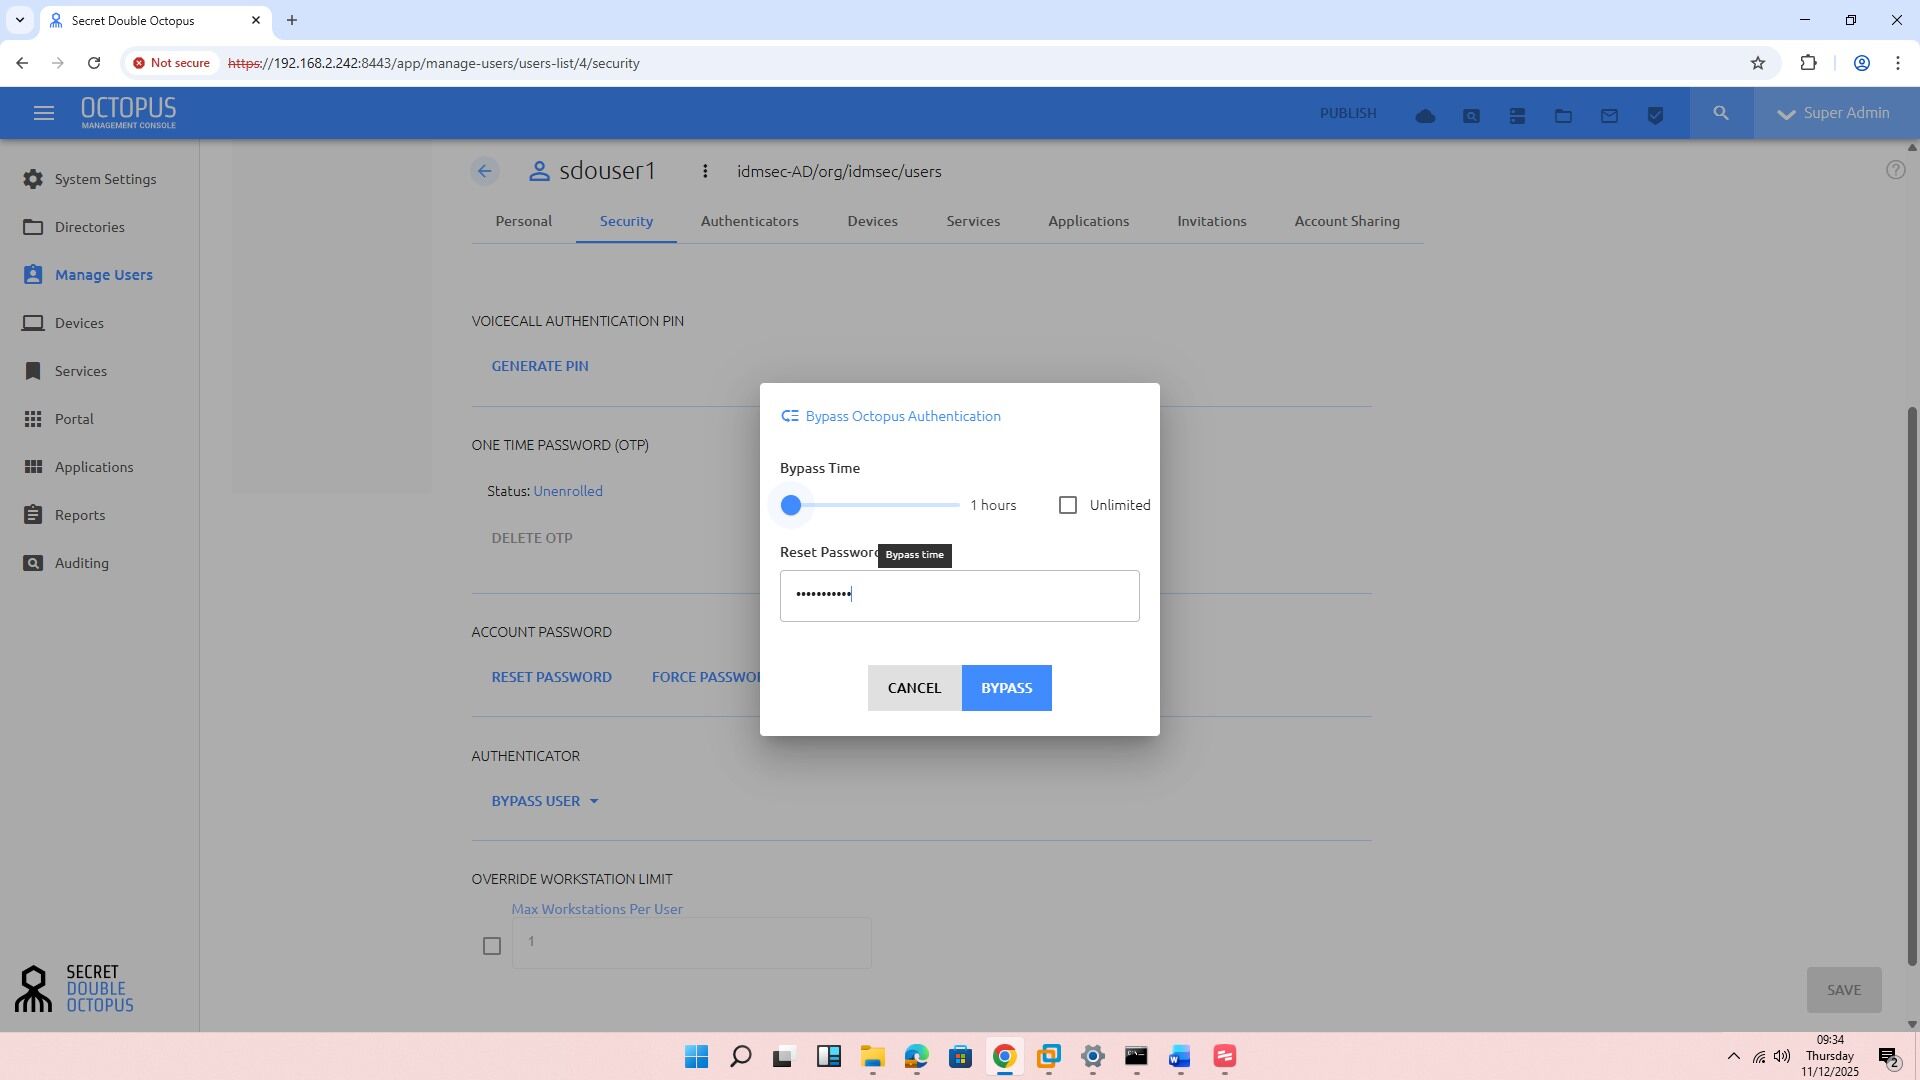Screen dimensions: 1920x1080
Task: Switch to the Authenticators tab
Action: pos(749,221)
